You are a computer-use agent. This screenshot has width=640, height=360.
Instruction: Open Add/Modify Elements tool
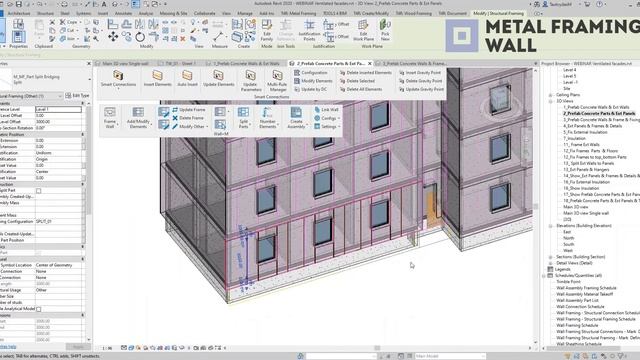138,118
